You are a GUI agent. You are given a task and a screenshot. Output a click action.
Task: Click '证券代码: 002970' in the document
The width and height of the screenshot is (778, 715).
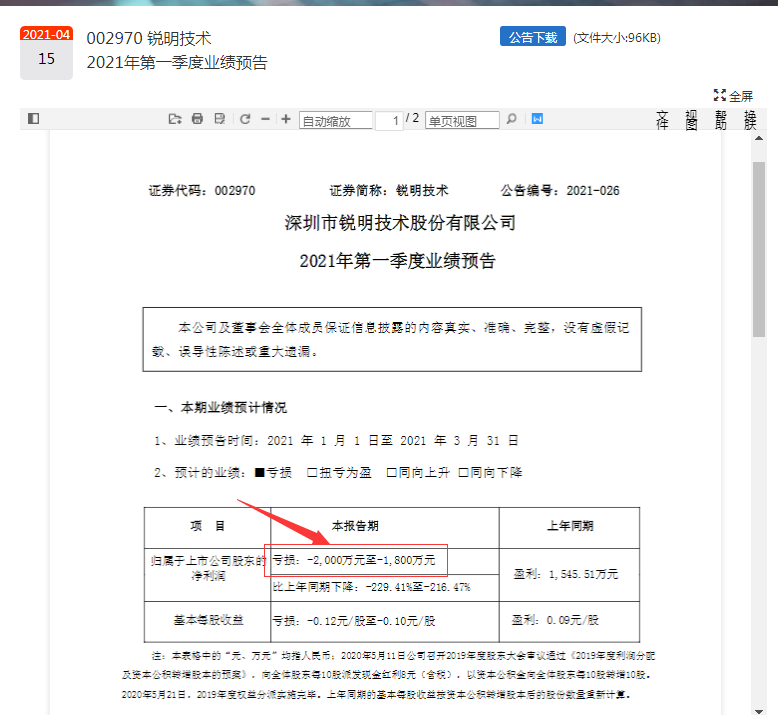coord(202,191)
